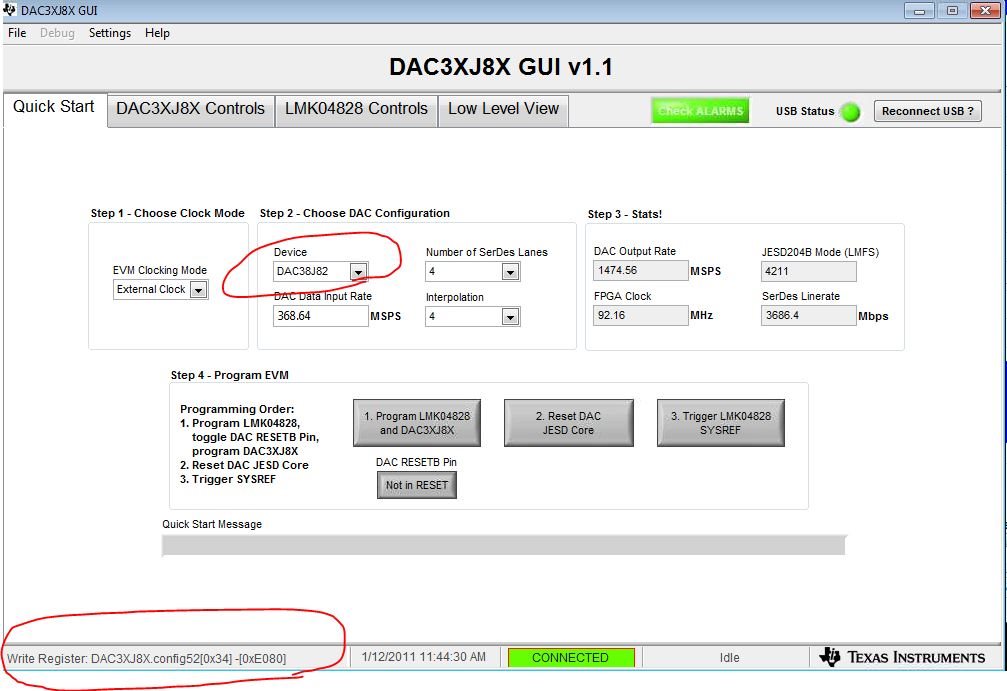Click the Programming Order: text
The height and width of the screenshot is (691, 1007).
[x=237, y=409]
